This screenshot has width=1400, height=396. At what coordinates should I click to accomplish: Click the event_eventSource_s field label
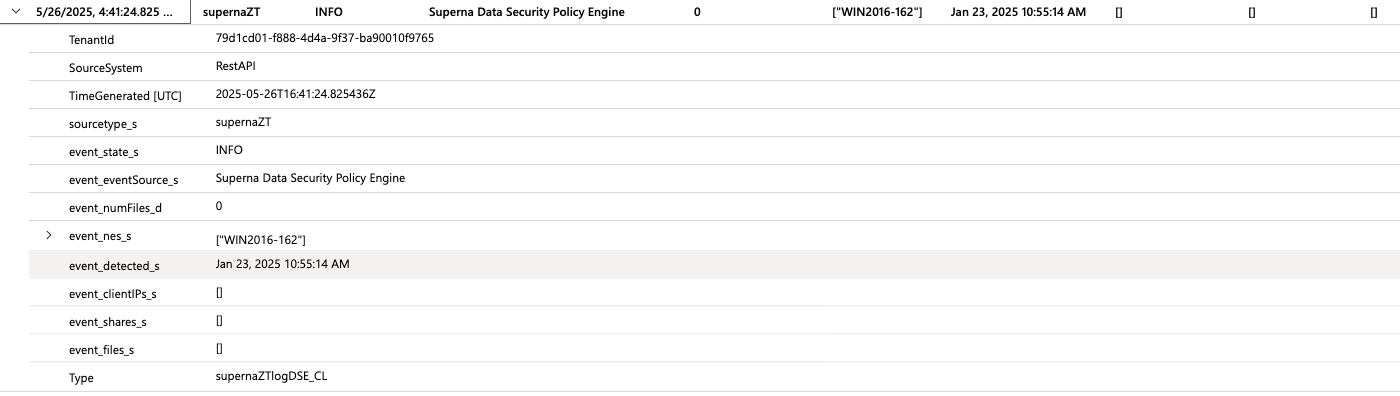pos(123,180)
